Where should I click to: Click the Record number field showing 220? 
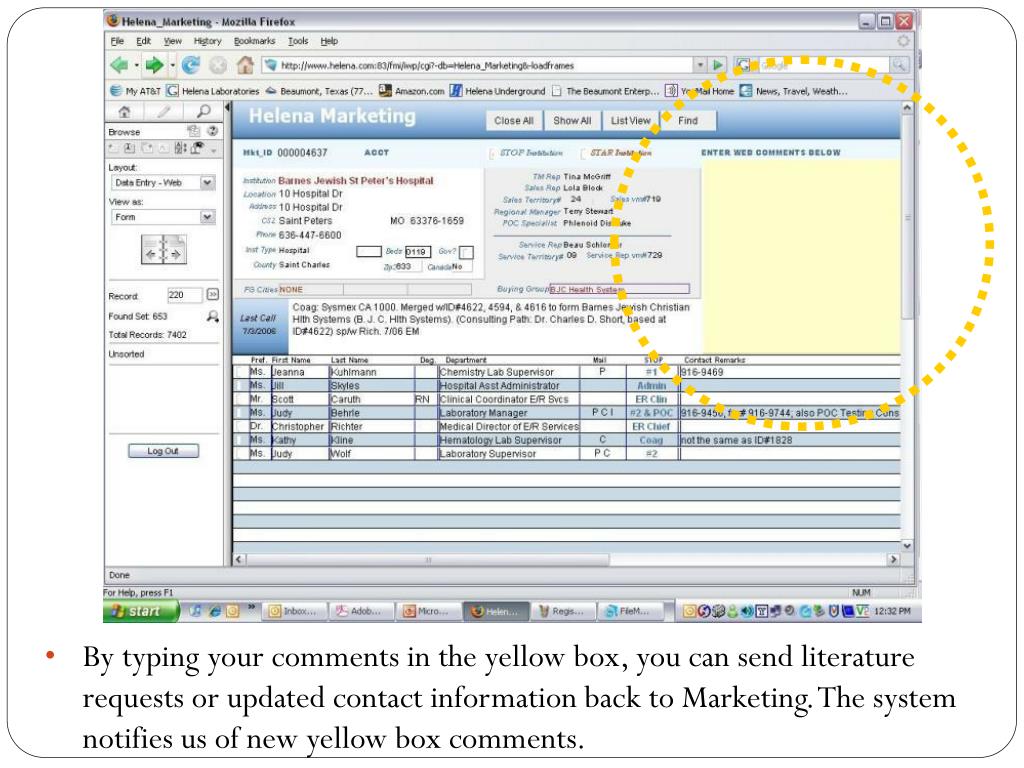[x=185, y=295]
